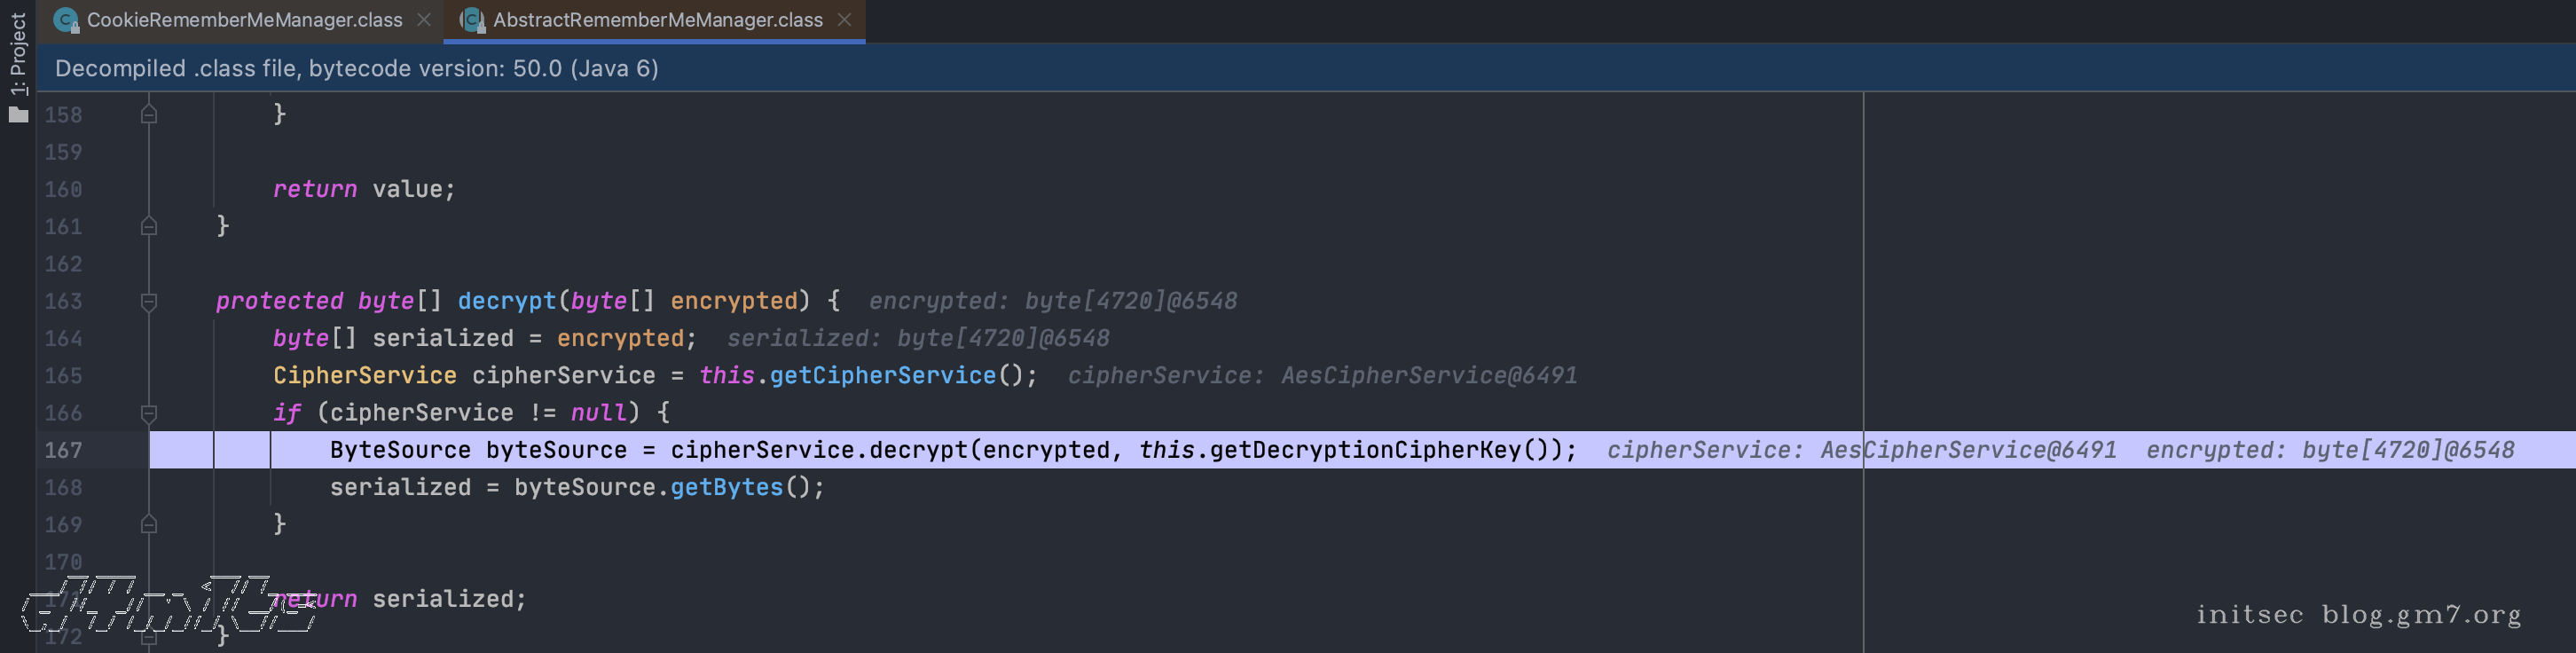Image resolution: width=2576 pixels, height=653 pixels.
Task: Close the CookieRememberMeManager.class tab
Action: pyautogui.click(x=424, y=20)
